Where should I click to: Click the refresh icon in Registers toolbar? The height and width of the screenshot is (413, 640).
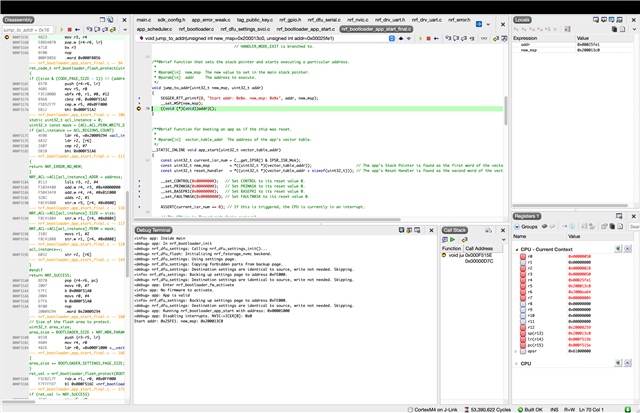pos(572,226)
